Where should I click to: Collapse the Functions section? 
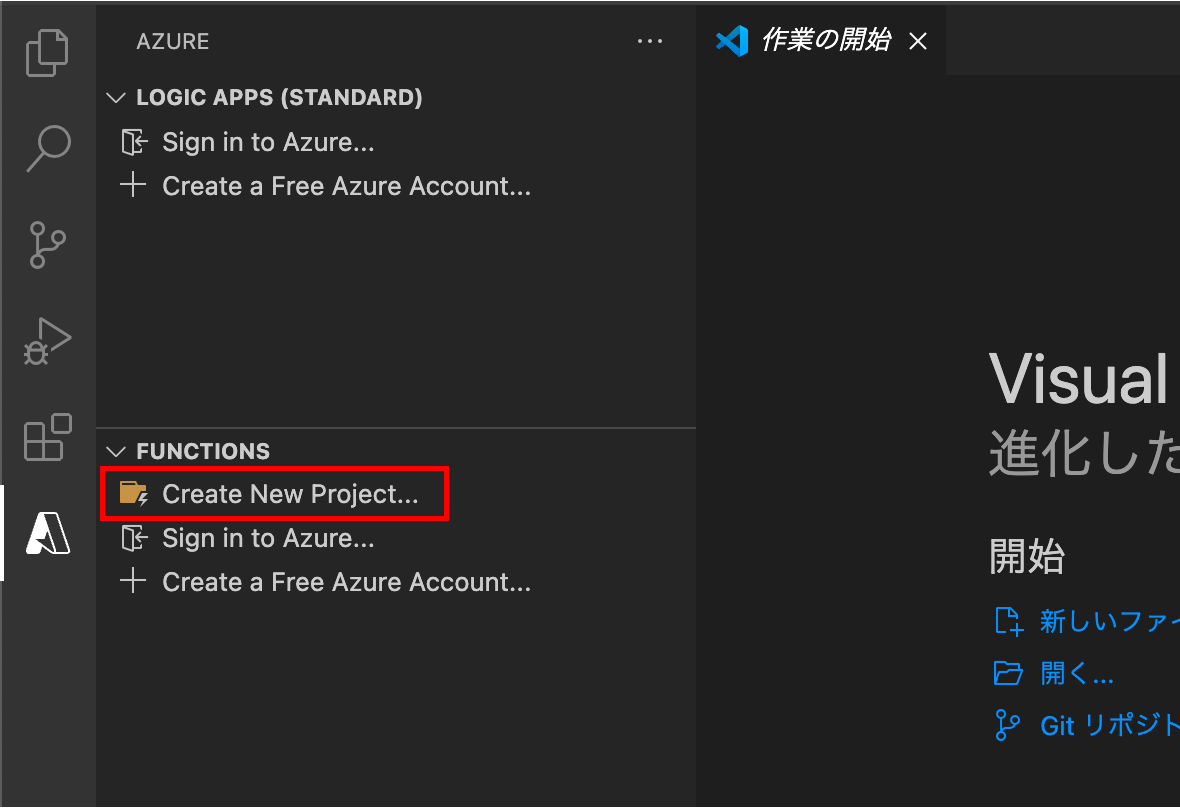[x=118, y=451]
